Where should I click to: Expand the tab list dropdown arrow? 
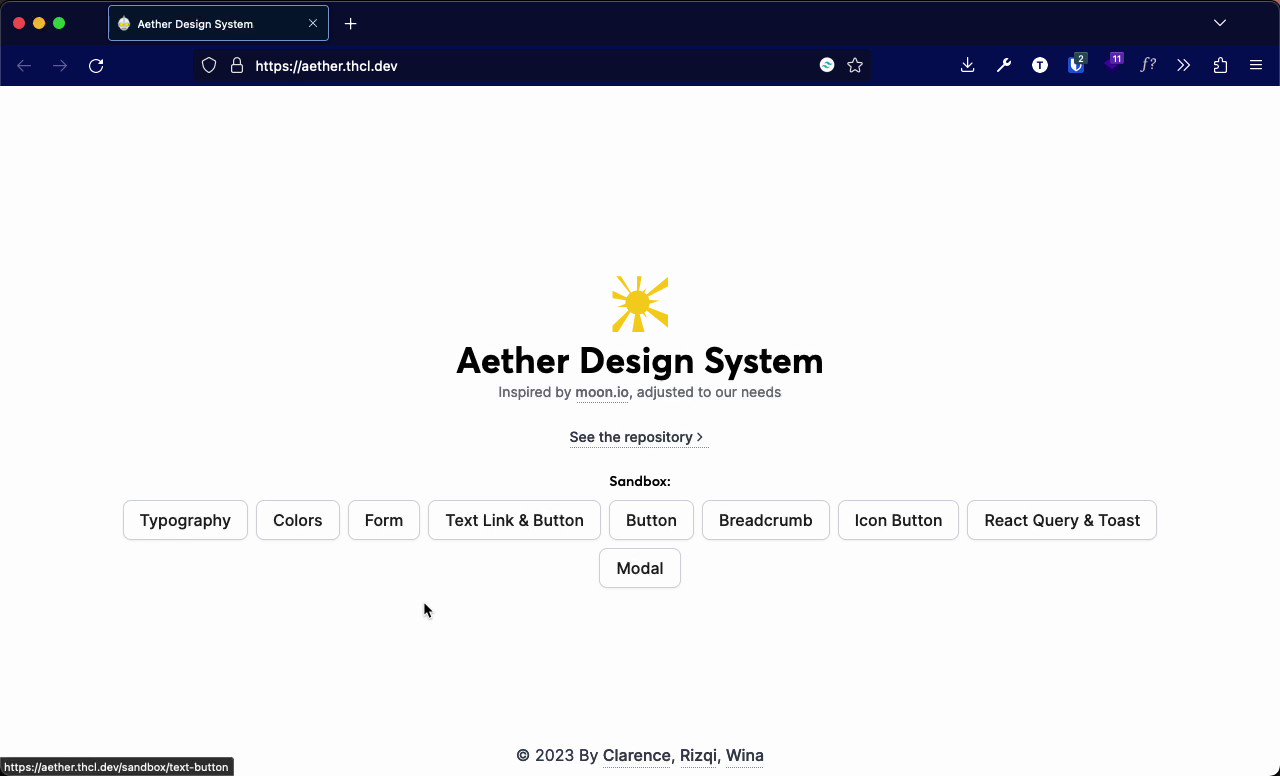pos(1219,22)
